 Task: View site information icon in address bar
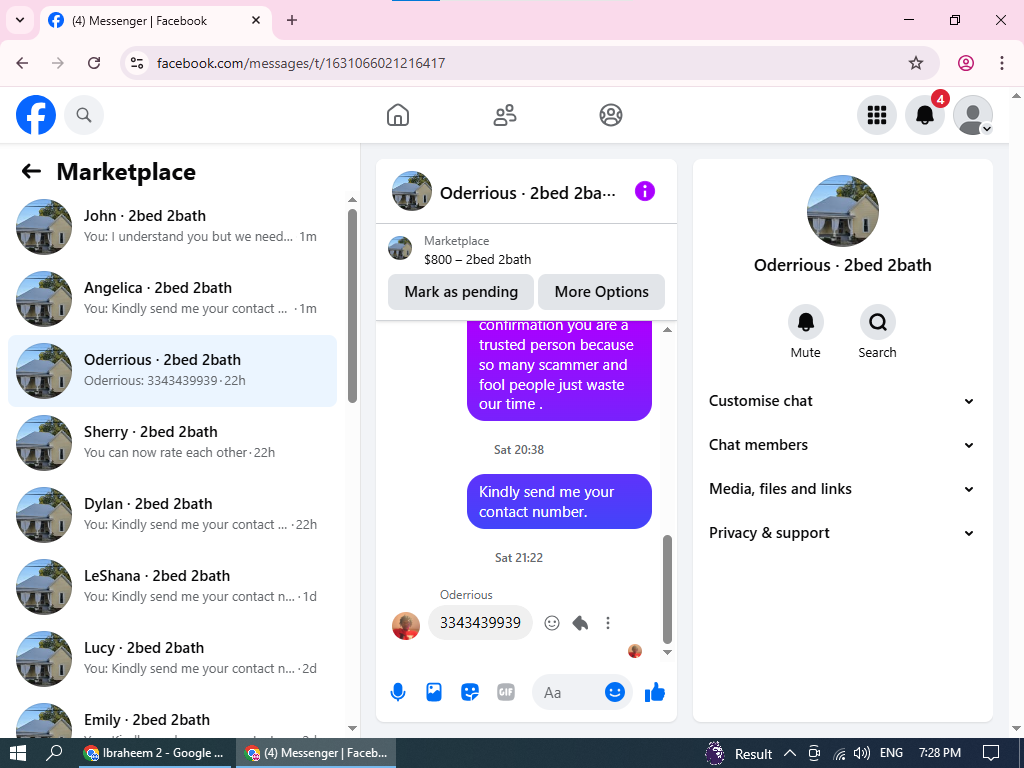[x=137, y=63]
